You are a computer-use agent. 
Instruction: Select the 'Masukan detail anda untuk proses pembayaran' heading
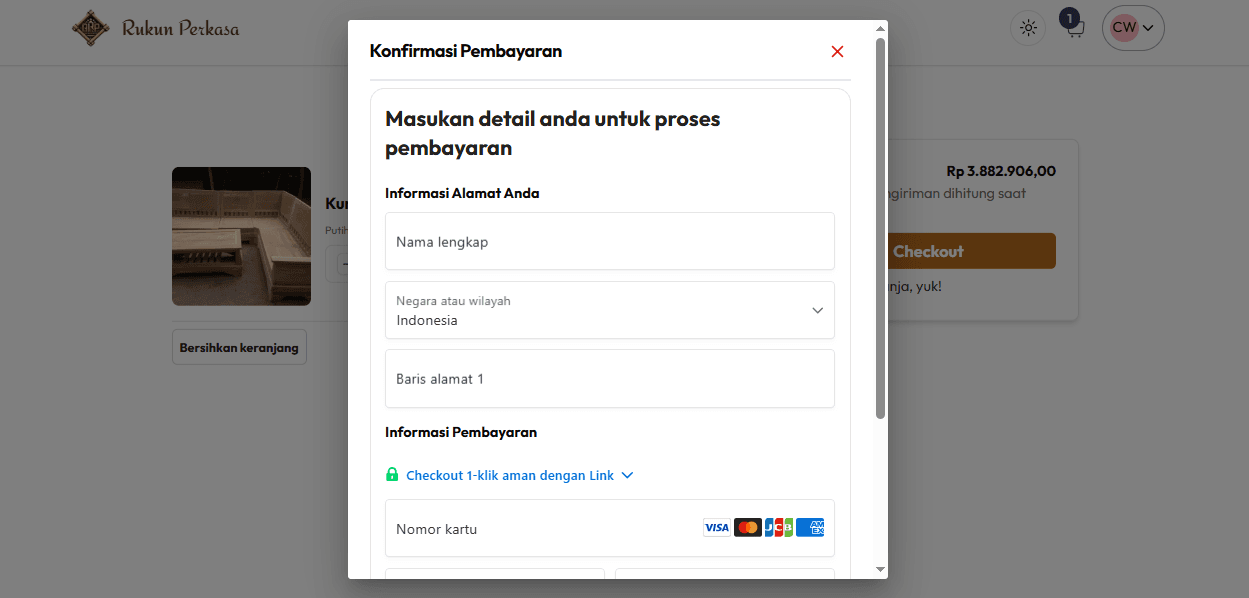(x=553, y=134)
